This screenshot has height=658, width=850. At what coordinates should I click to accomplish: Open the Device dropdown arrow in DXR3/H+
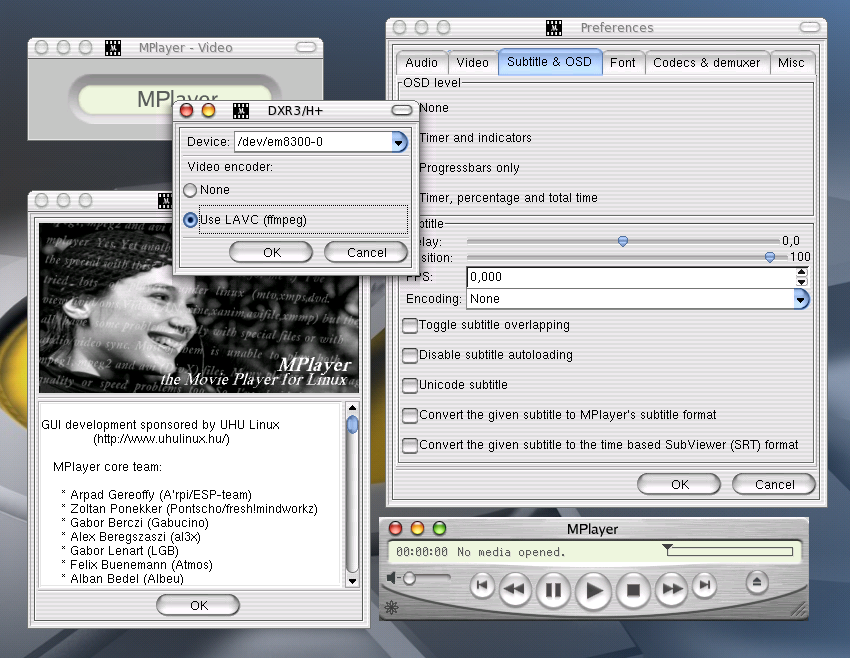pyautogui.click(x=399, y=142)
